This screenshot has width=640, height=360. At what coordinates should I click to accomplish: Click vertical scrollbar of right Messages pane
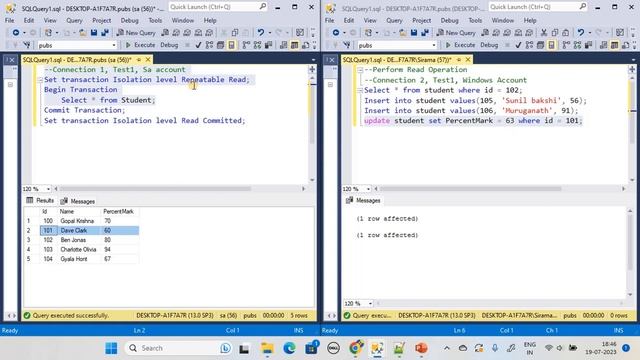click(630, 253)
